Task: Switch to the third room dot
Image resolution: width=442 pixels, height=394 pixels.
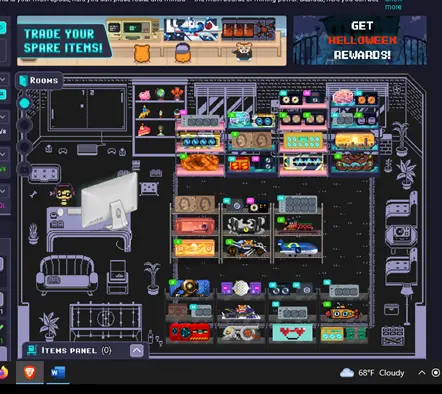Action: pos(24,147)
